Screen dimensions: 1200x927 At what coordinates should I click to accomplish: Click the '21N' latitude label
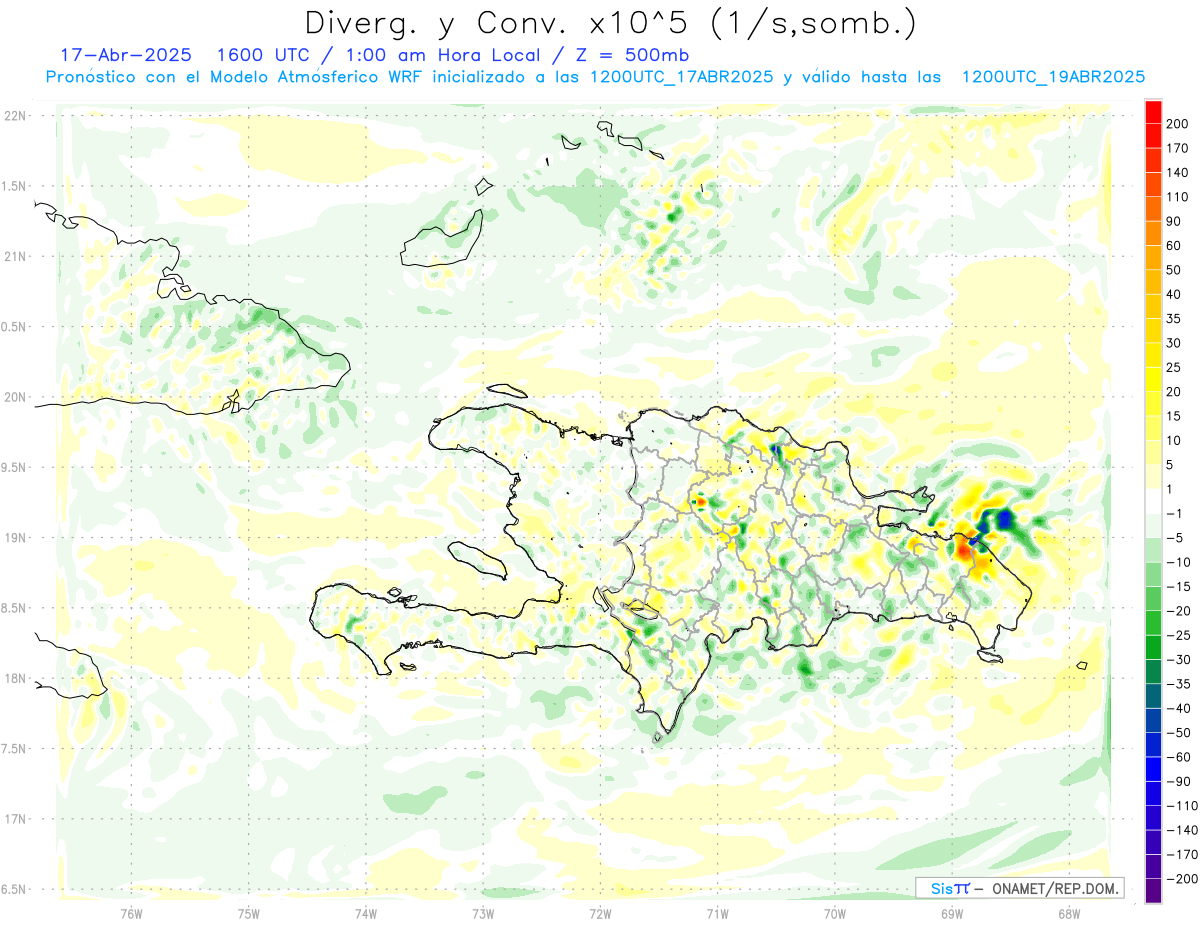(x=14, y=256)
